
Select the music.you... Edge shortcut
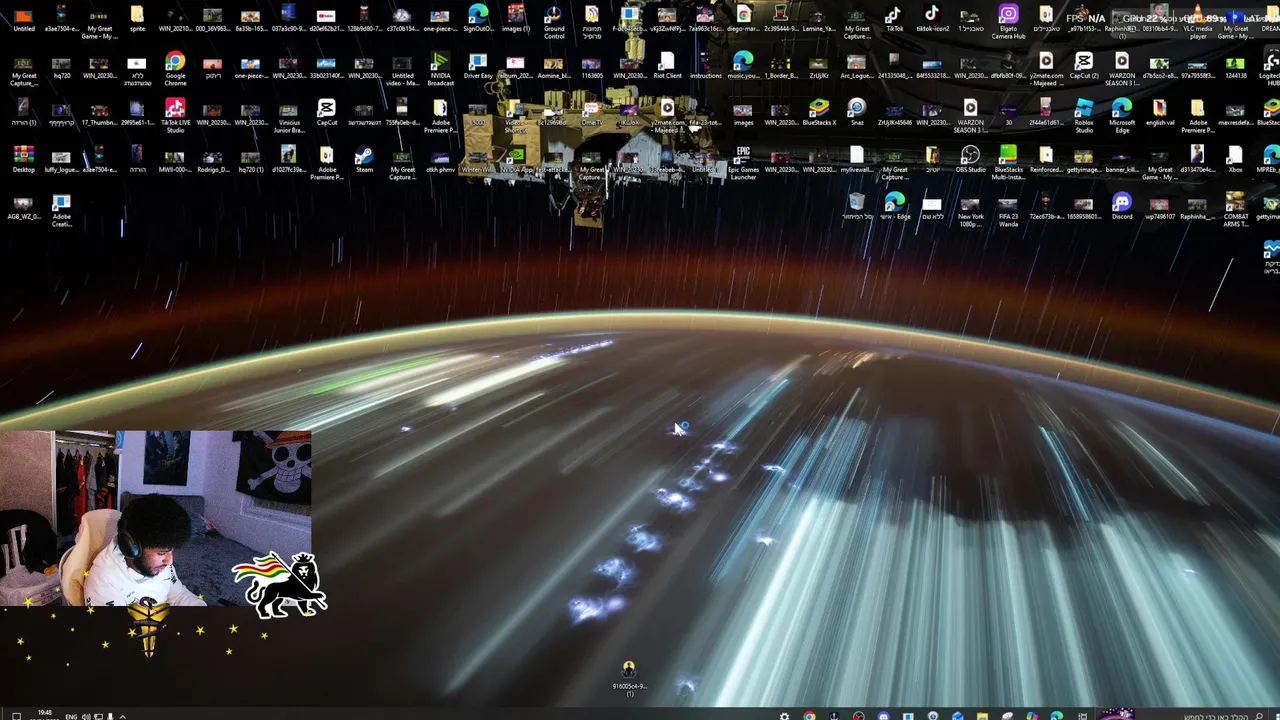(x=743, y=66)
